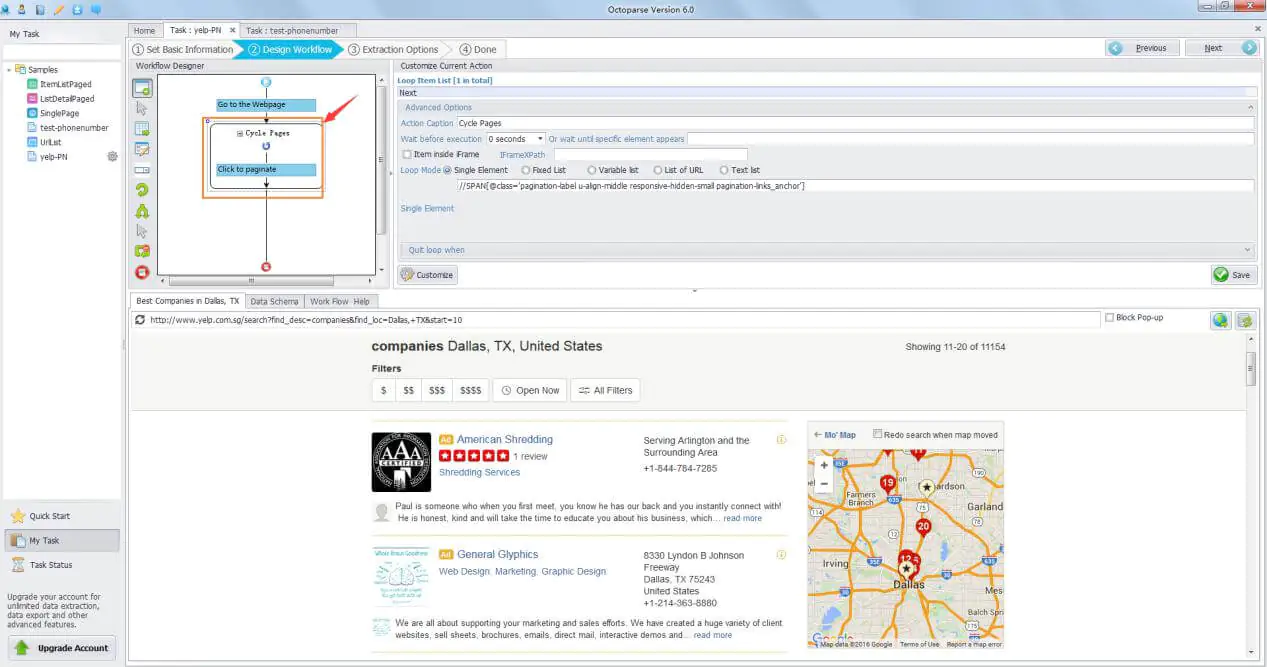Open the Work Flow Help tab
1267x667 pixels.
(x=340, y=301)
